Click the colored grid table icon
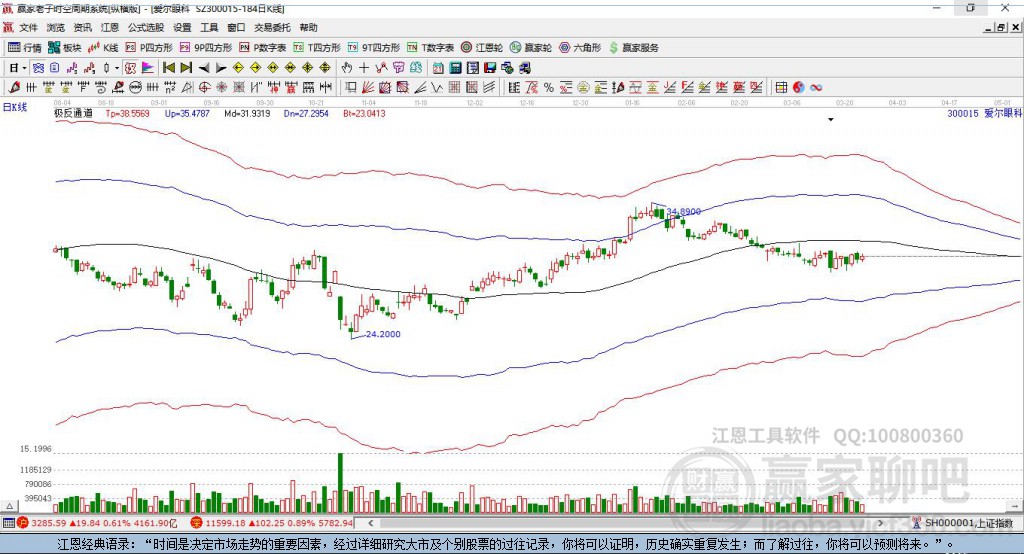Viewport: 1024px width, 554px height. [x=780, y=88]
